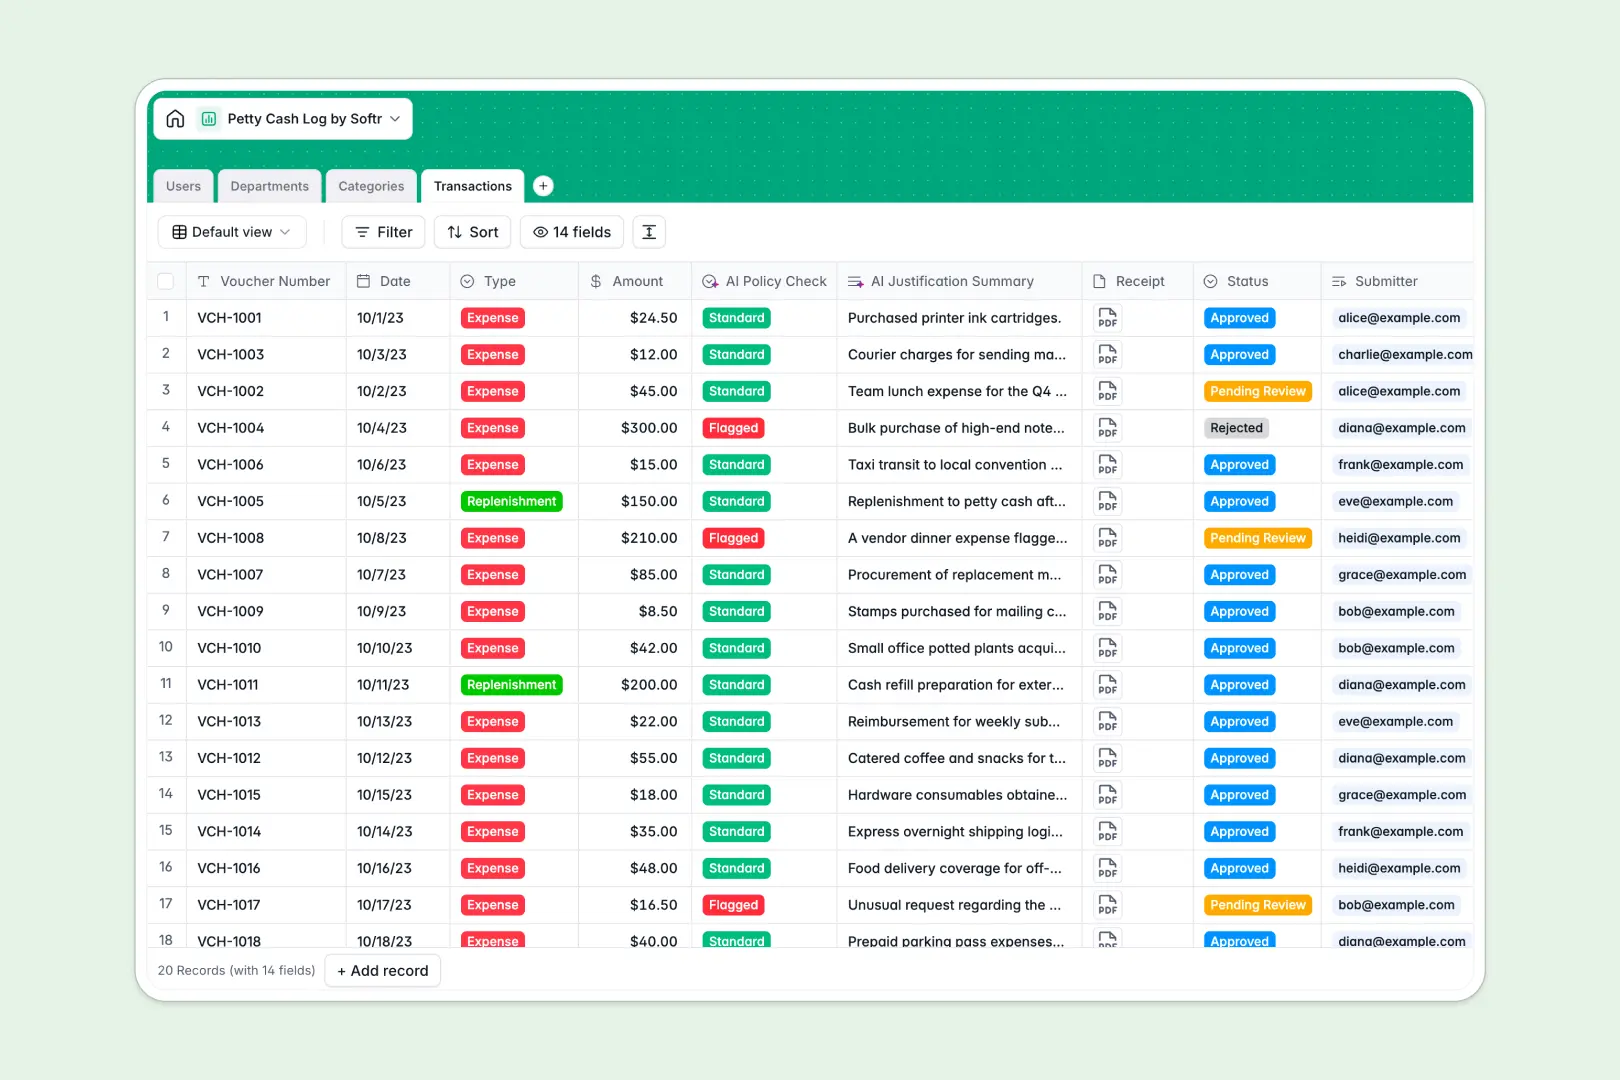The width and height of the screenshot is (1620, 1080).
Task: Click the eye icon on 14 fields button
Action: (x=540, y=231)
